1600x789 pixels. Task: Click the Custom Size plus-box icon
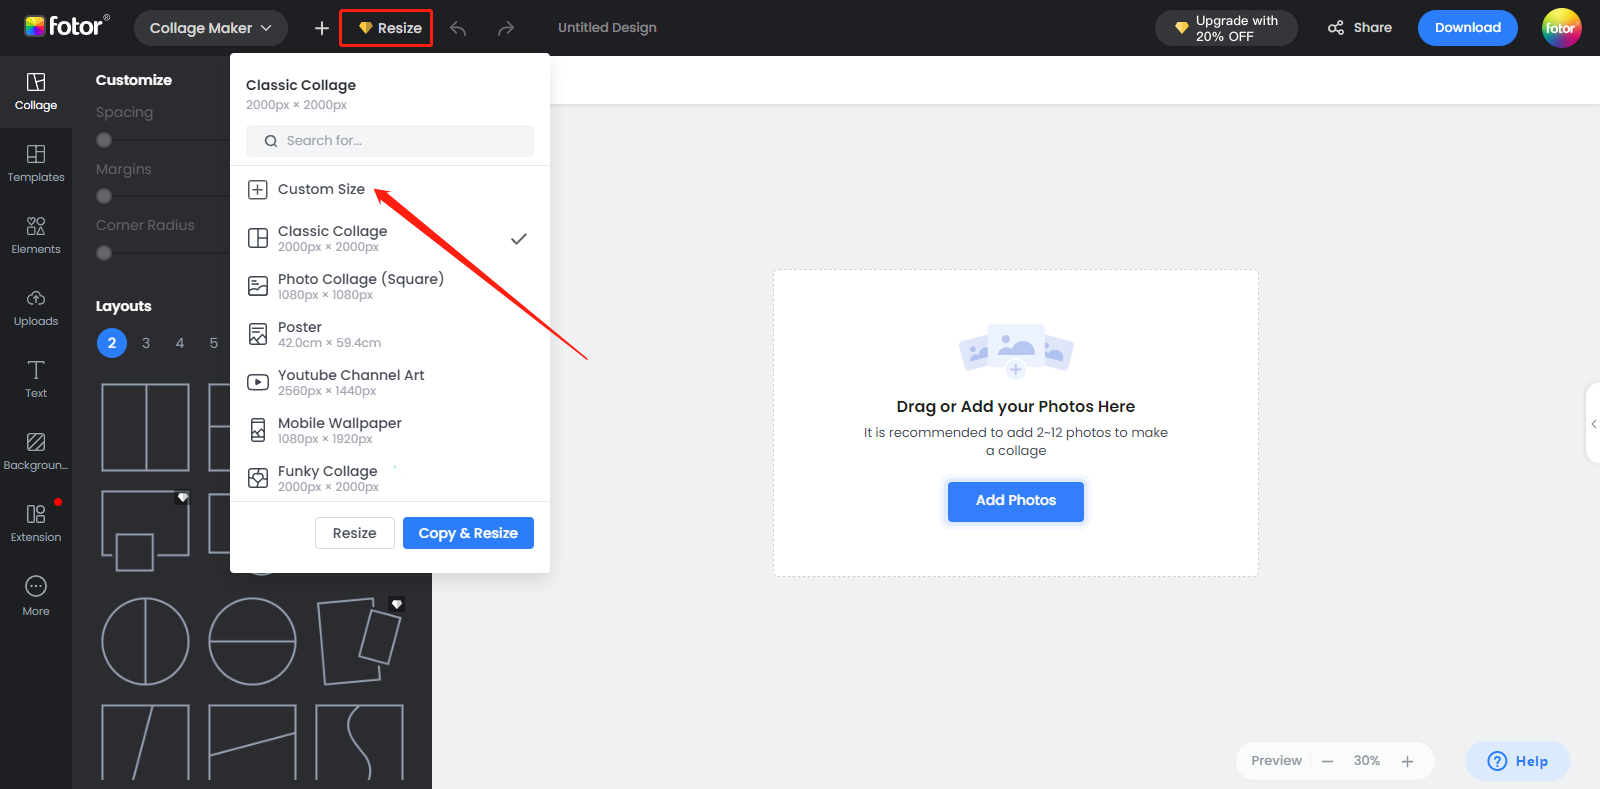[x=258, y=190]
